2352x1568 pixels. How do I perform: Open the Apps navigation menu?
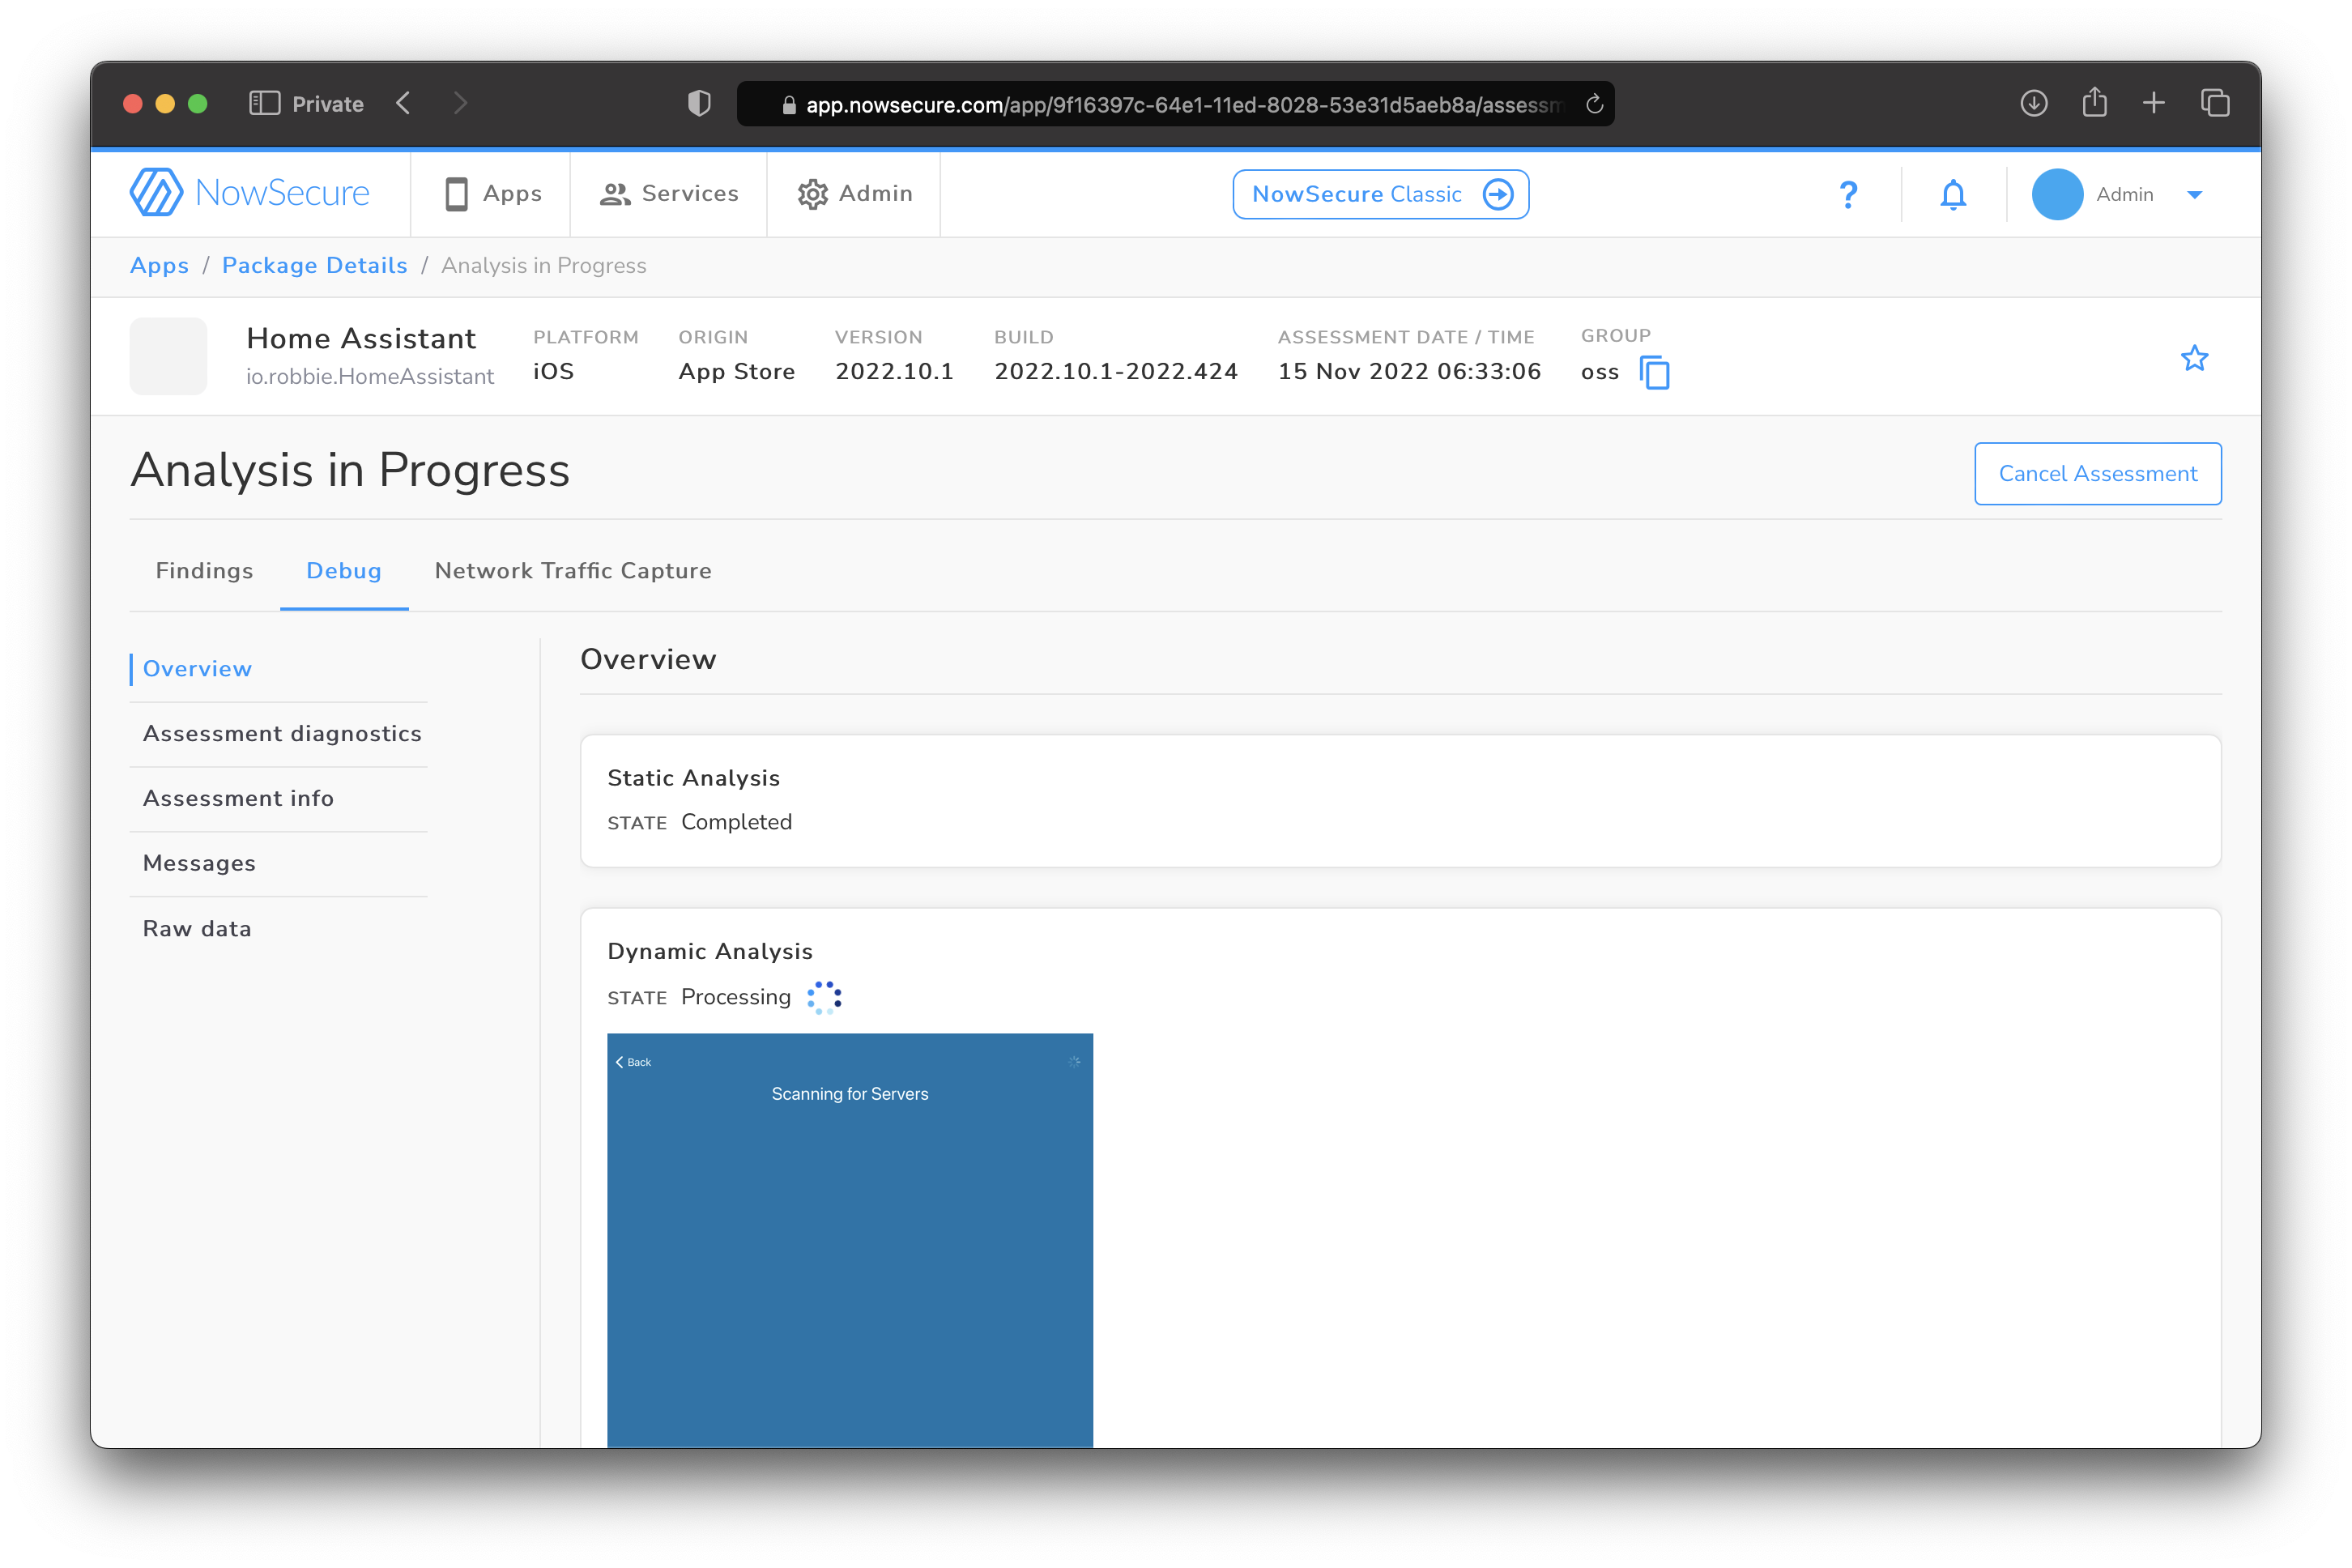[492, 194]
